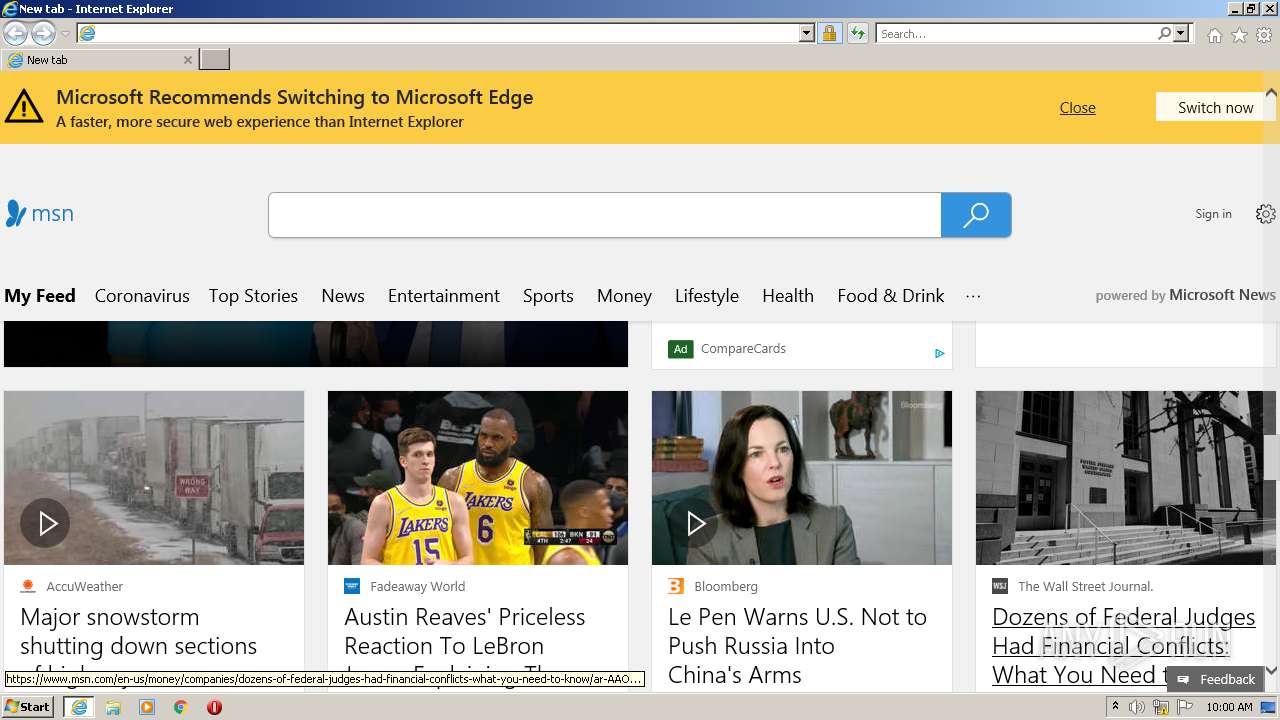Viewport: 1280px width, 720px height.
Task: Open federal courthouse article thumbnail
Action: 1126,478
